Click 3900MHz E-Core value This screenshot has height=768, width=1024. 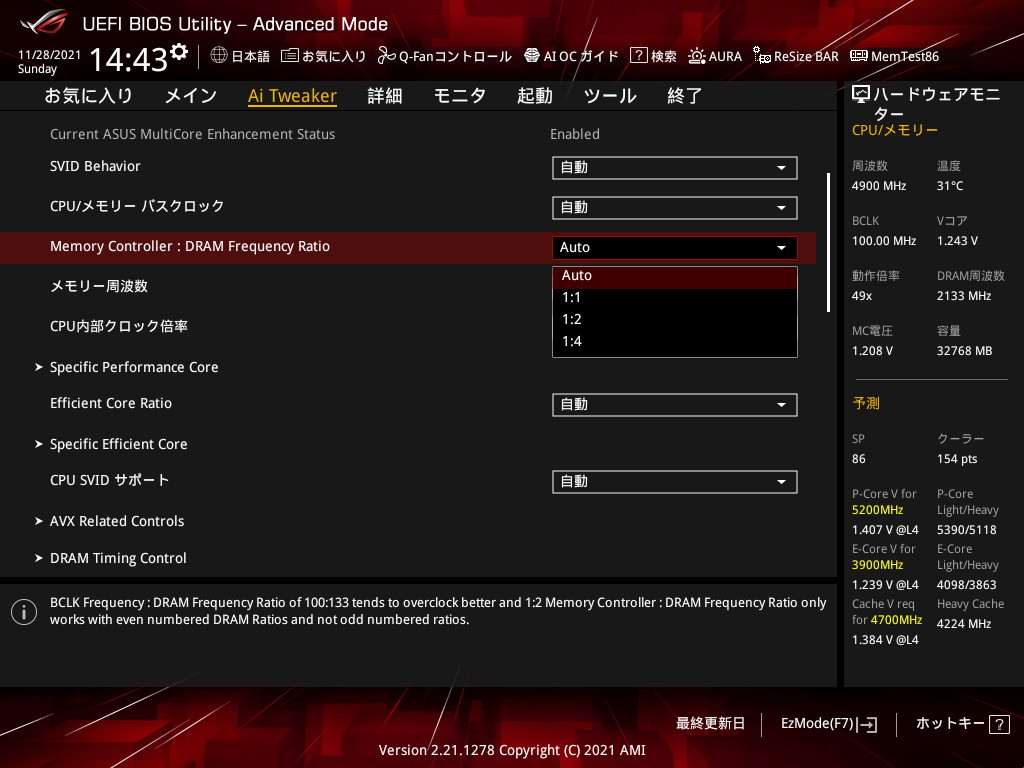[878, 565]
